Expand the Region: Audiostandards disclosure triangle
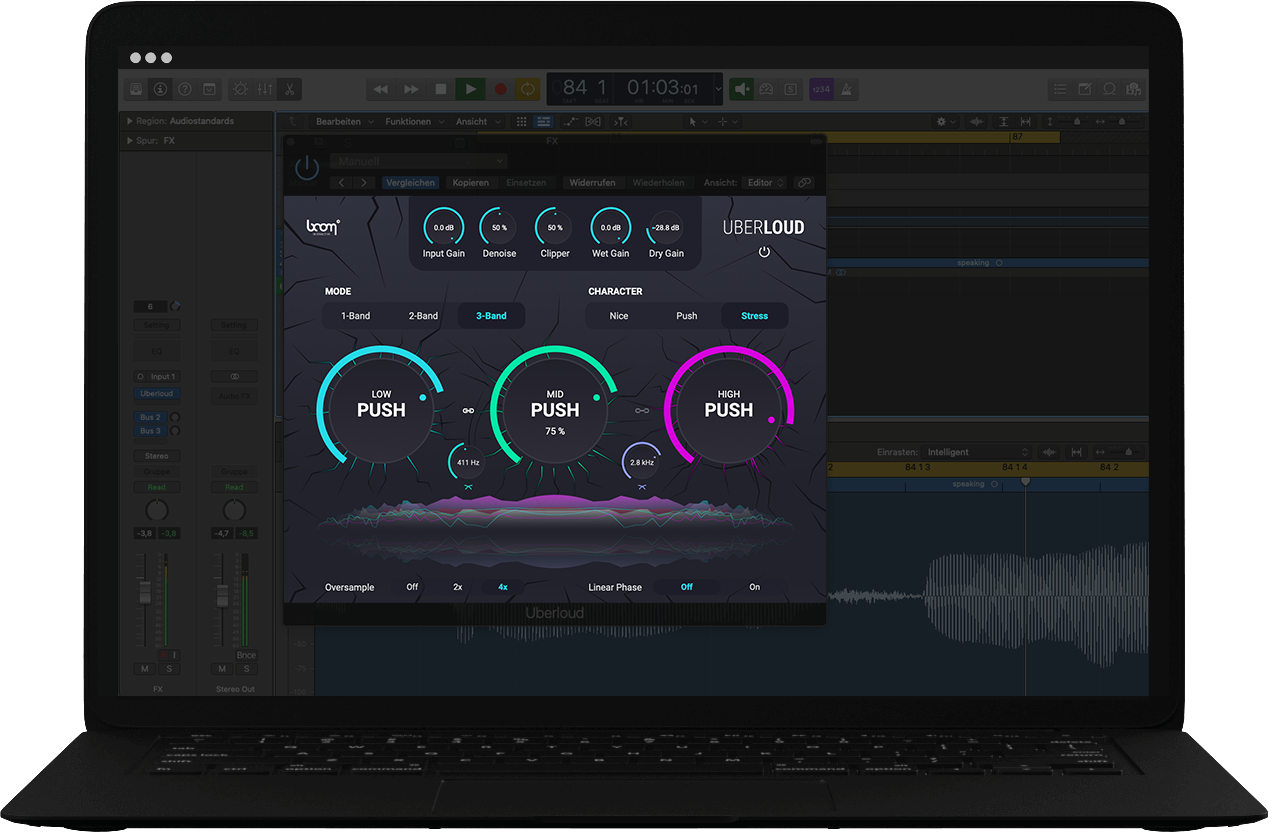1269x832 pixels. [130, 121]
